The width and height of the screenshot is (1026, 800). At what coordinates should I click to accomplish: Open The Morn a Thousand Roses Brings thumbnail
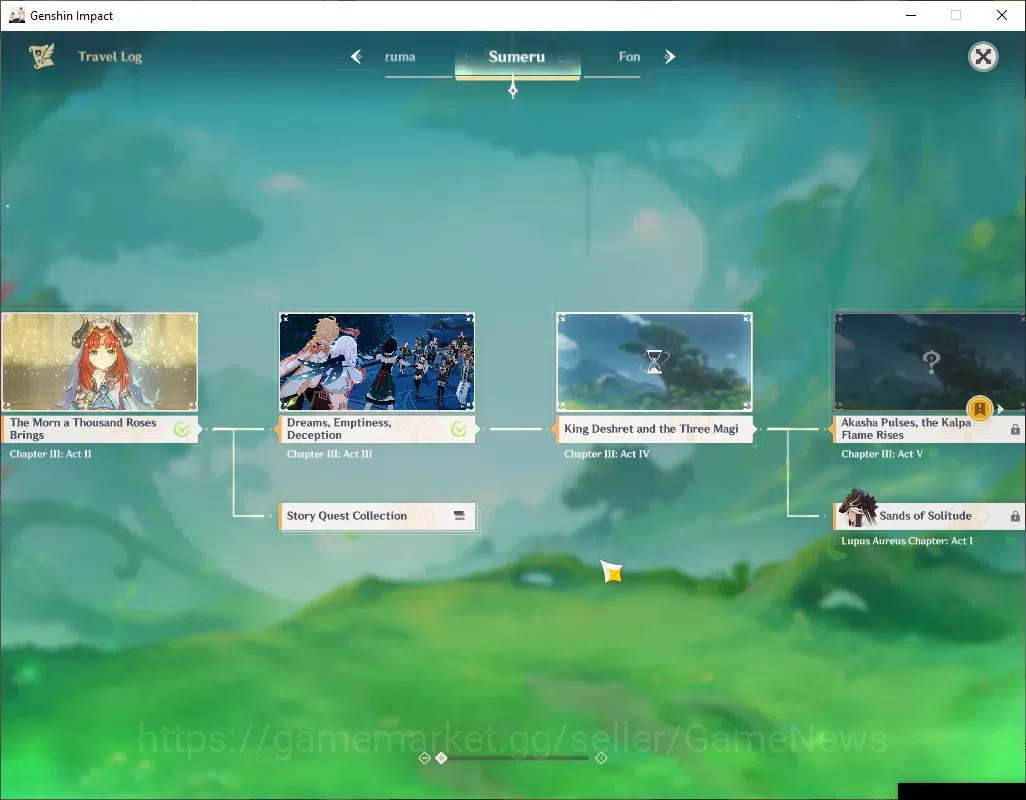(99, 362)
